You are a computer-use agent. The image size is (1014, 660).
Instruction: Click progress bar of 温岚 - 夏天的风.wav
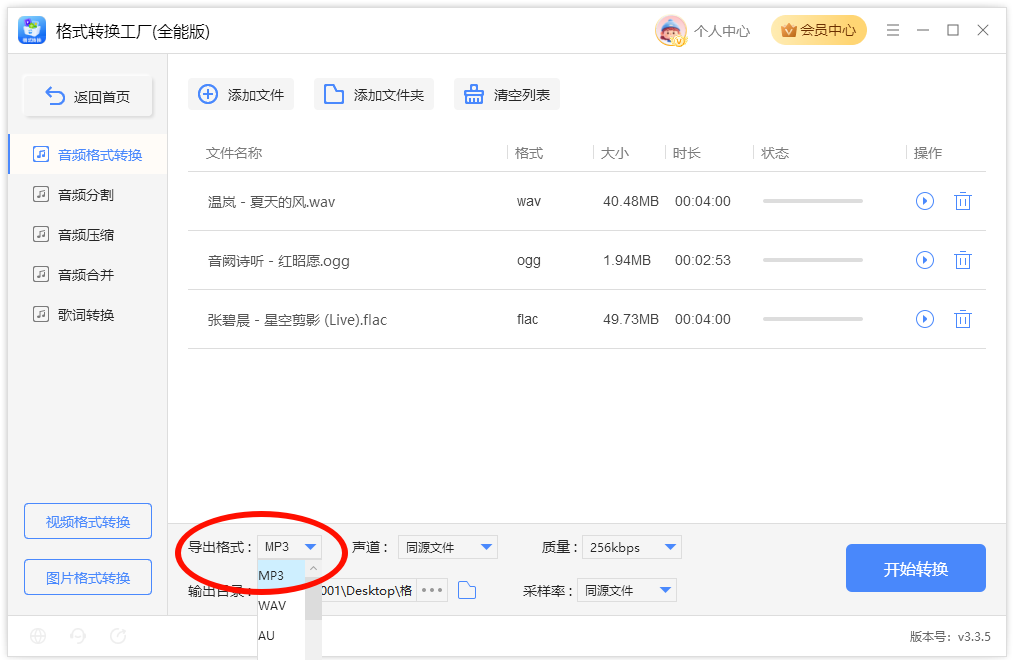[x=813, y=201]
